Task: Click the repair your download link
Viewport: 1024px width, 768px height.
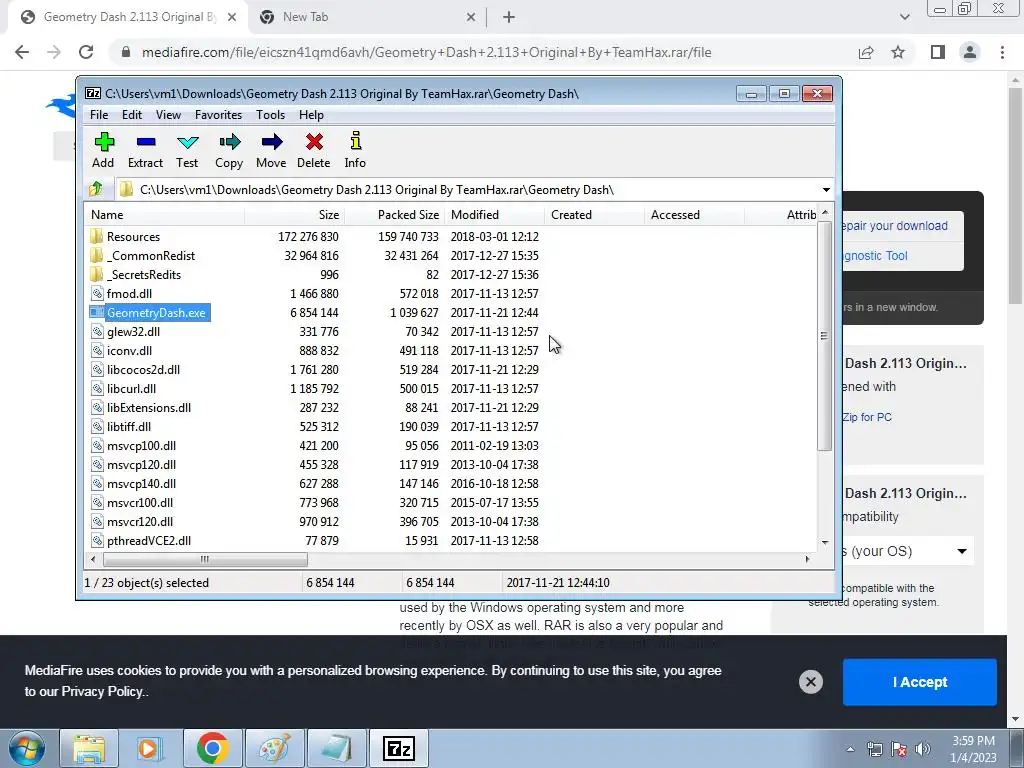Action: pyautogui.click(x=895, y=226)
